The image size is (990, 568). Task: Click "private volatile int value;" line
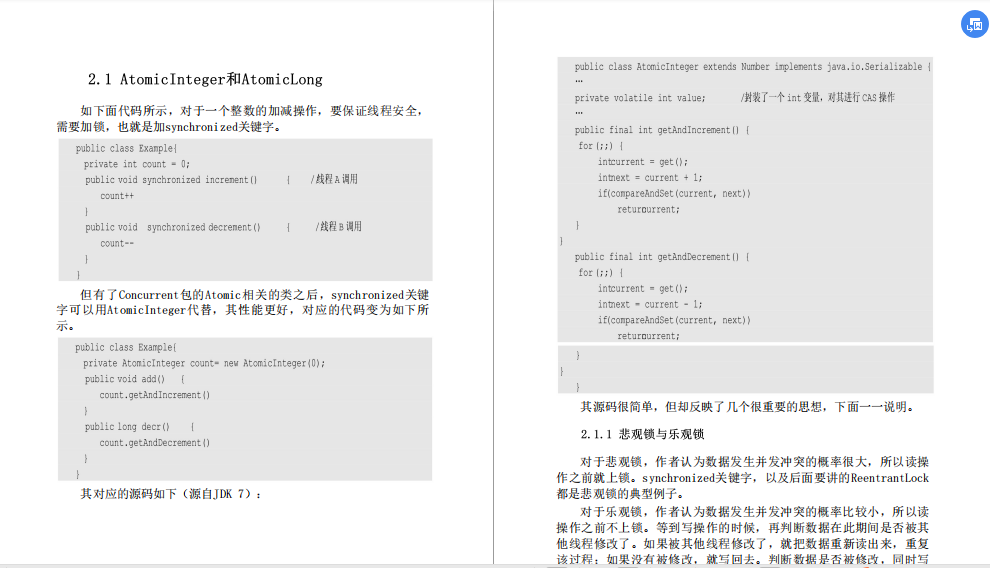(640, 98)
